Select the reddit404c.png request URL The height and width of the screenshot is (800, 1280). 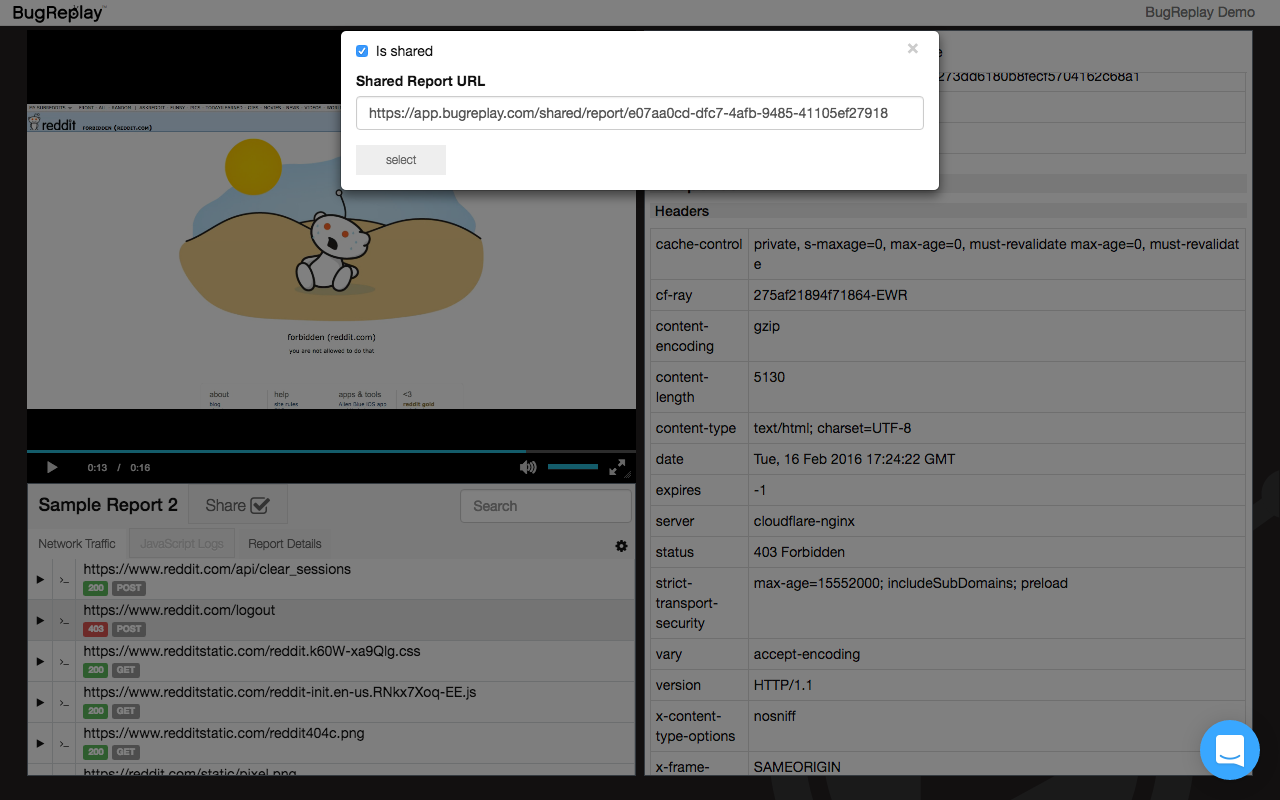pos(224,733)
